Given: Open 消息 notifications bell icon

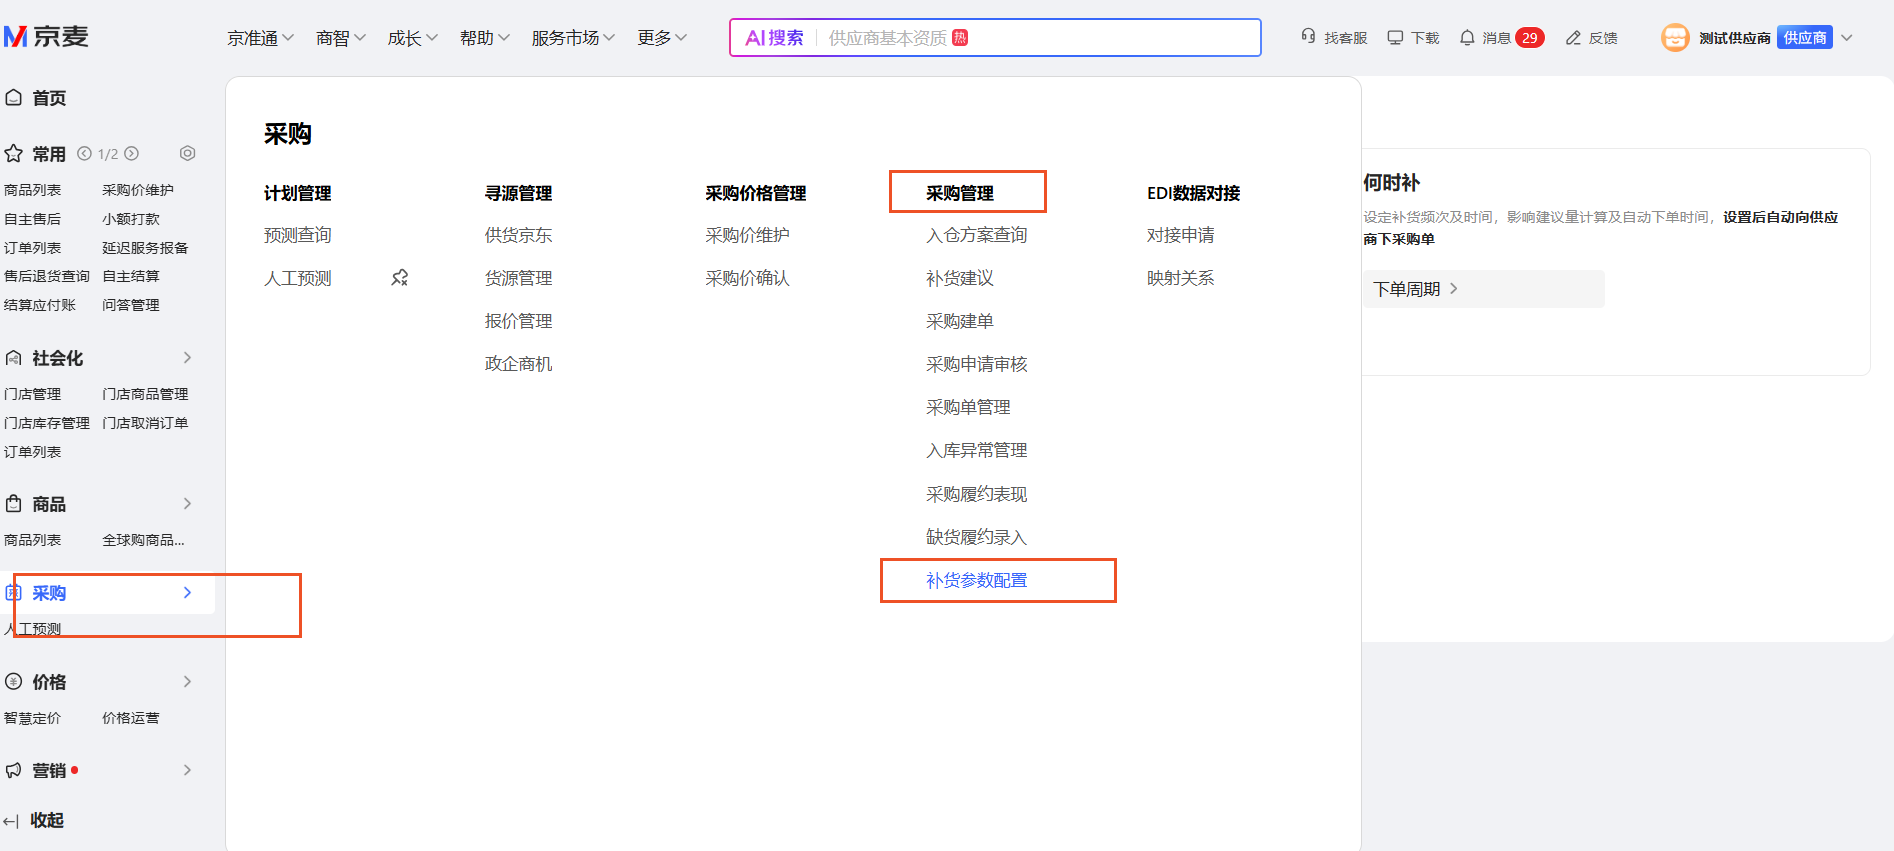Looking at the screenshot, I should [1467, 38].
